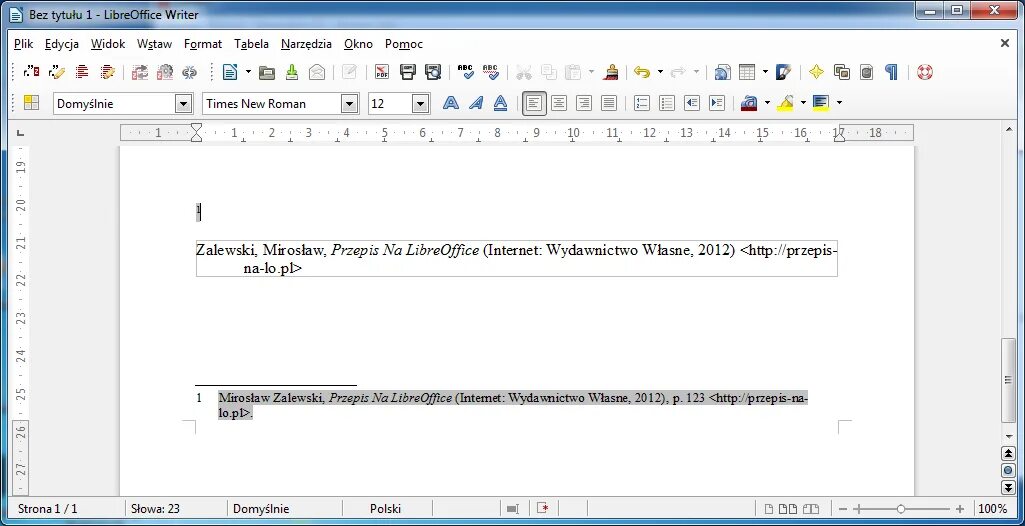Toggle underline text formatting

pos(501,103)
